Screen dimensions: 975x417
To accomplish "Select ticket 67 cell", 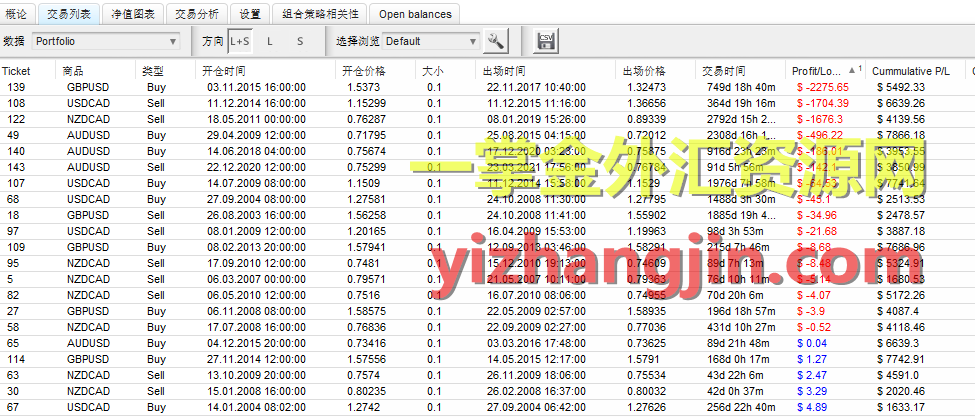I will coord(13,407).
